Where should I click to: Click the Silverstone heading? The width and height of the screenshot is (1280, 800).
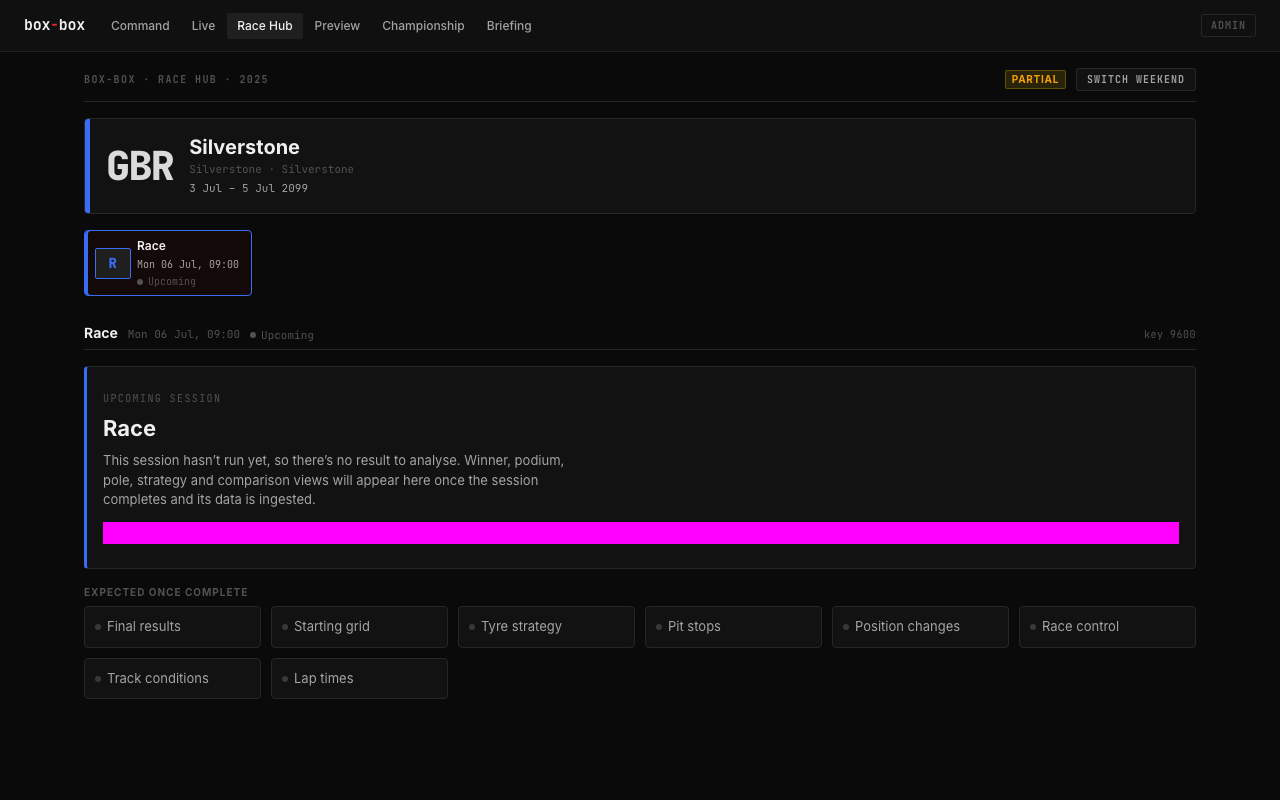(244, 147)
